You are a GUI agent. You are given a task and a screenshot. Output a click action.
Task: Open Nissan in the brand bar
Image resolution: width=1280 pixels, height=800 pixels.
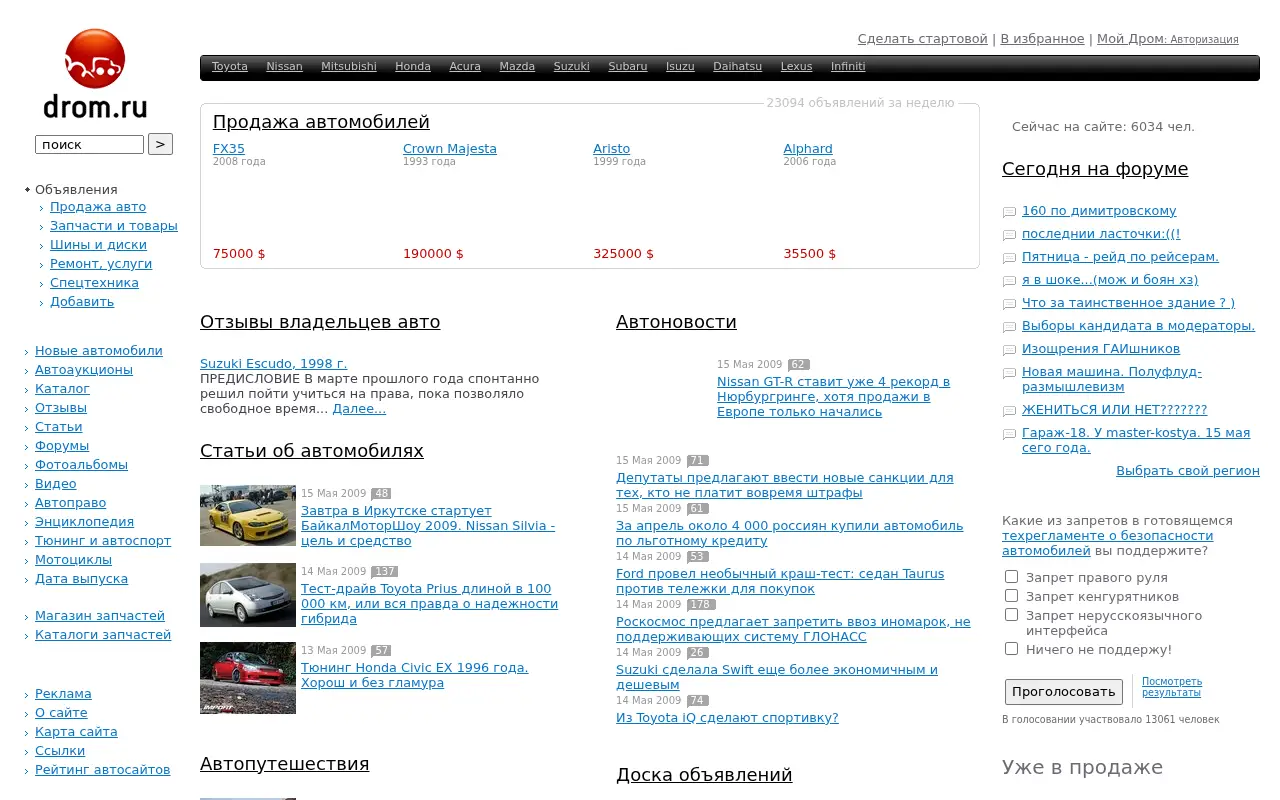(x=284, y=67)
